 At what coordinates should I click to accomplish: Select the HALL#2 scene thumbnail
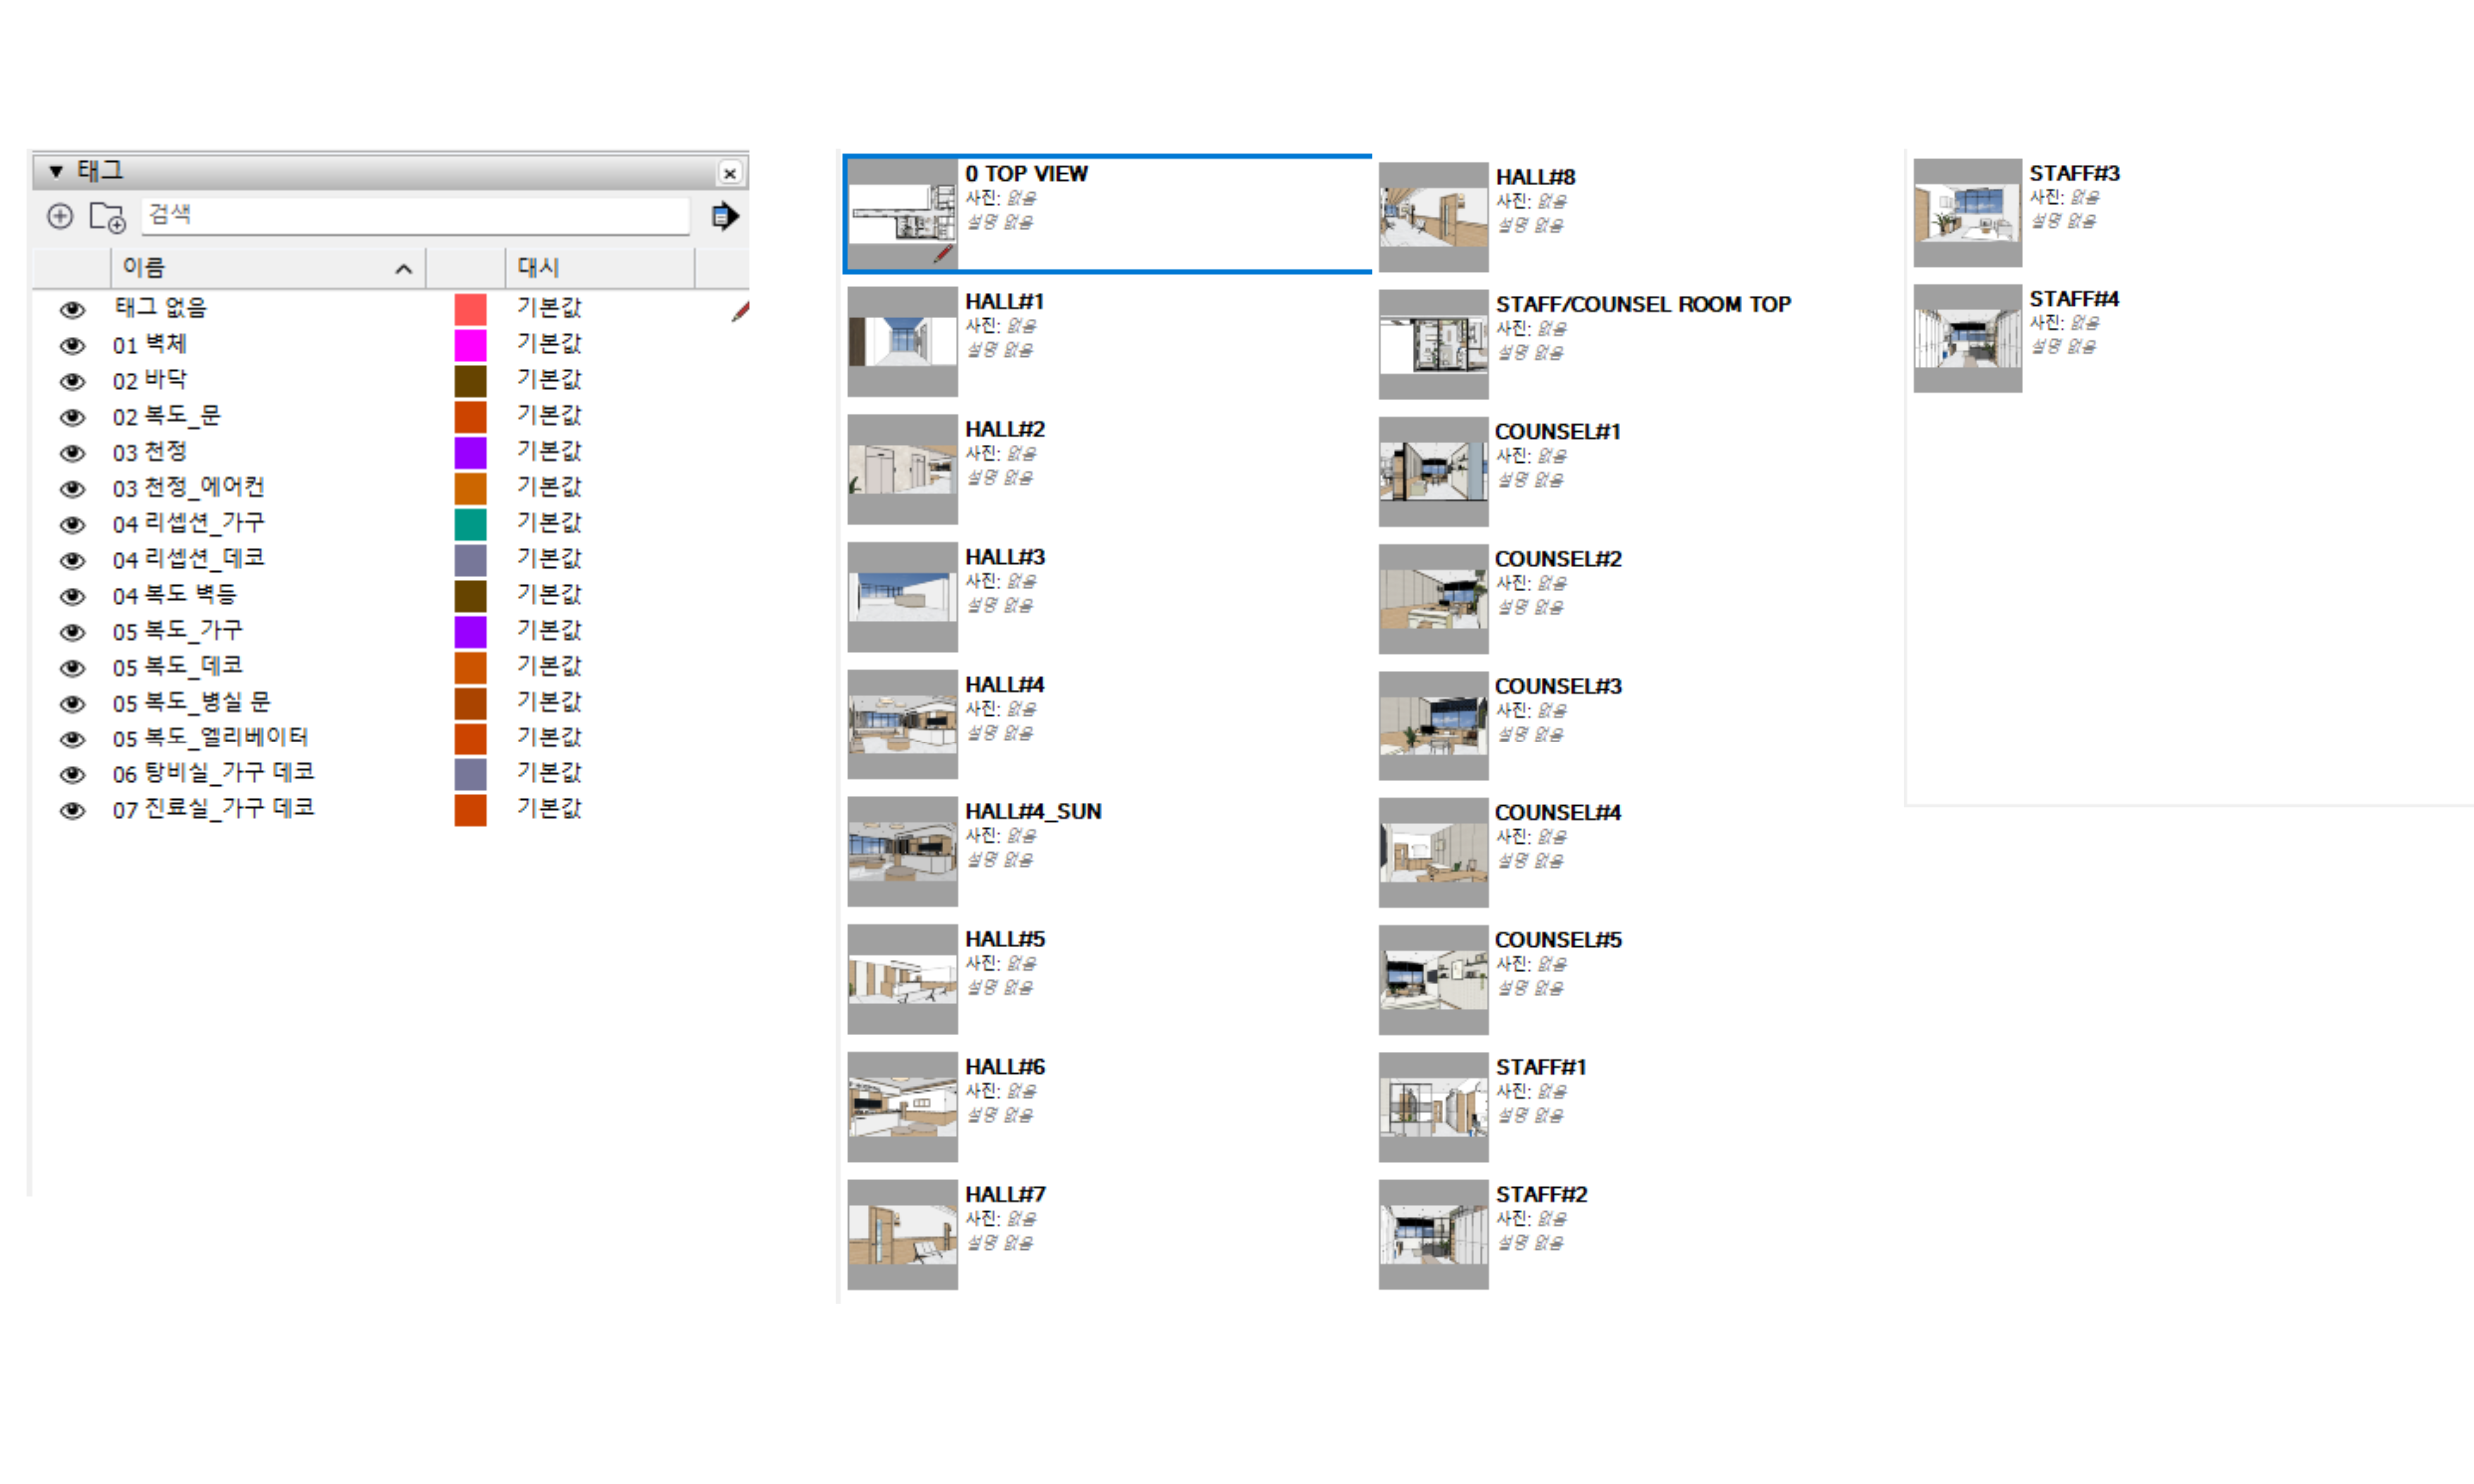(x=902, y=470)
